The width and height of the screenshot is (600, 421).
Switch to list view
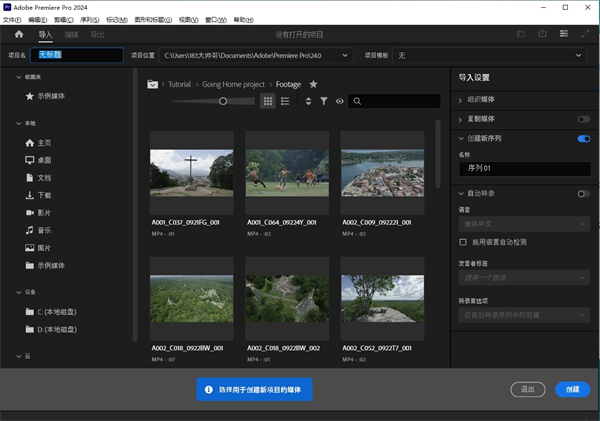pos(285,101)
